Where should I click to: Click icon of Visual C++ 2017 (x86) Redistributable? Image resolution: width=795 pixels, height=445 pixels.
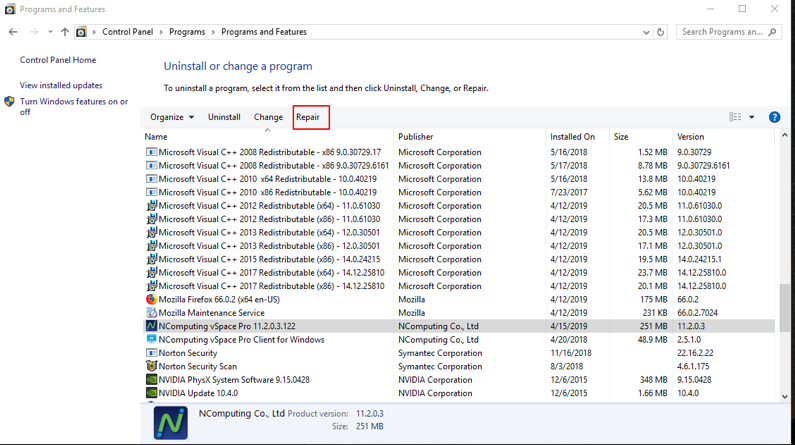[151, 286]
